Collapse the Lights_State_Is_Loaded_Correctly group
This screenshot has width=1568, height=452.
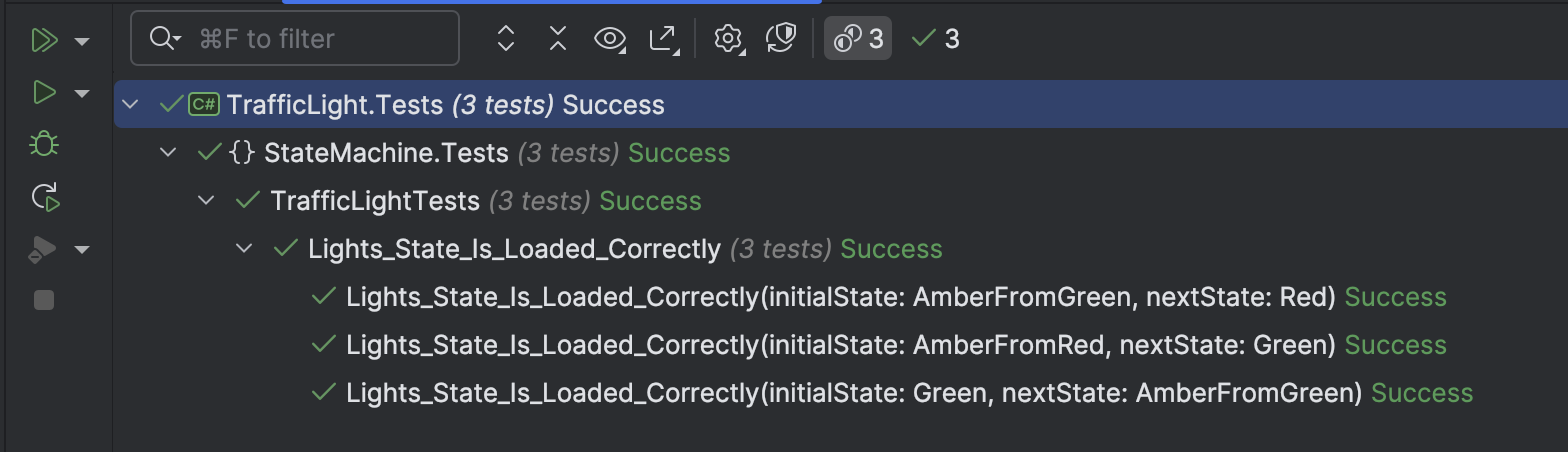(243, 249)
